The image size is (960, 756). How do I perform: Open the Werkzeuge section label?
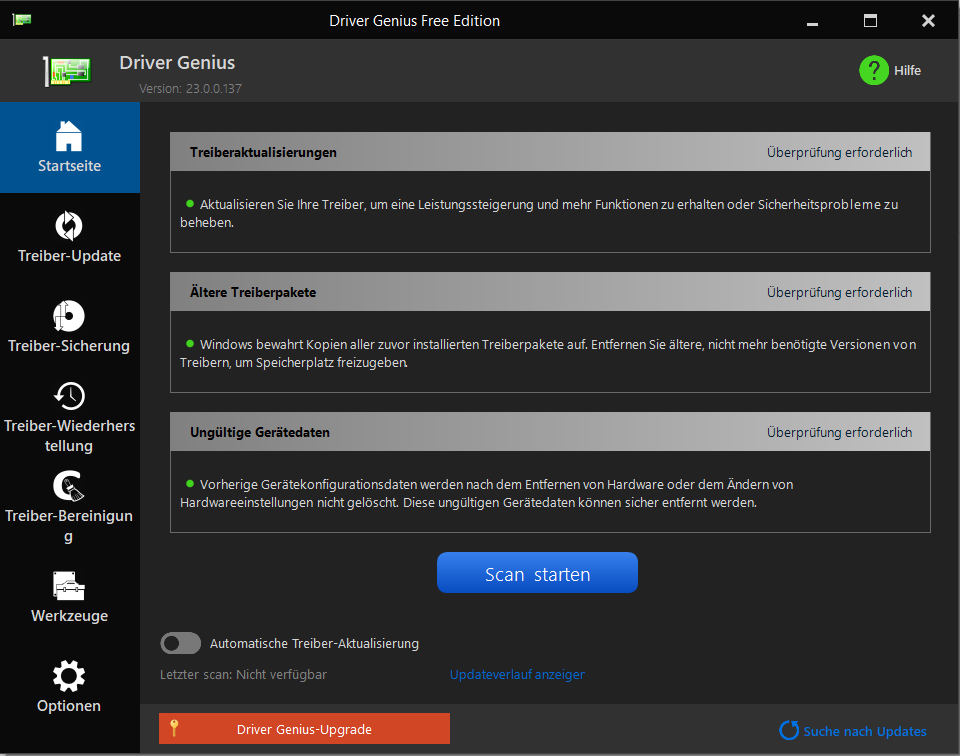coord(69,616)
